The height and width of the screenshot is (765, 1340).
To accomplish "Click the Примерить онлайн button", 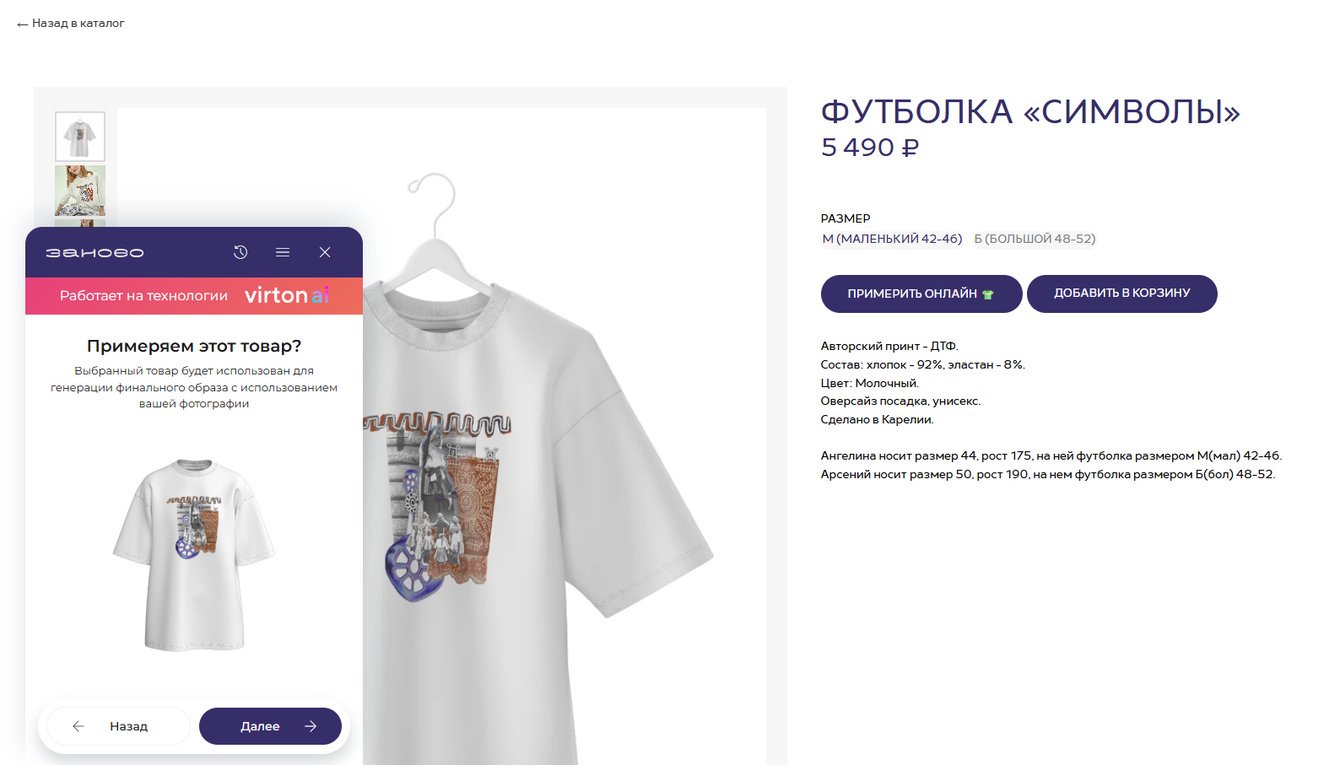I will tap(921, 293).
